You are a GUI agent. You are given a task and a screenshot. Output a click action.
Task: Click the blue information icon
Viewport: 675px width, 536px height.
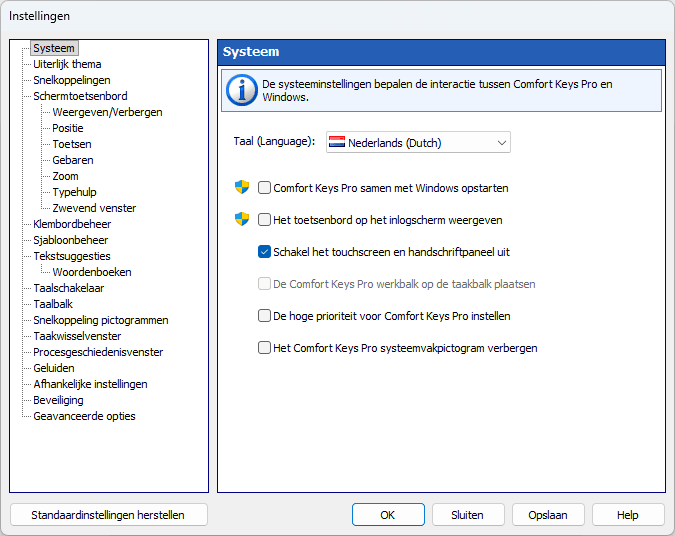(x=242, y=90)
